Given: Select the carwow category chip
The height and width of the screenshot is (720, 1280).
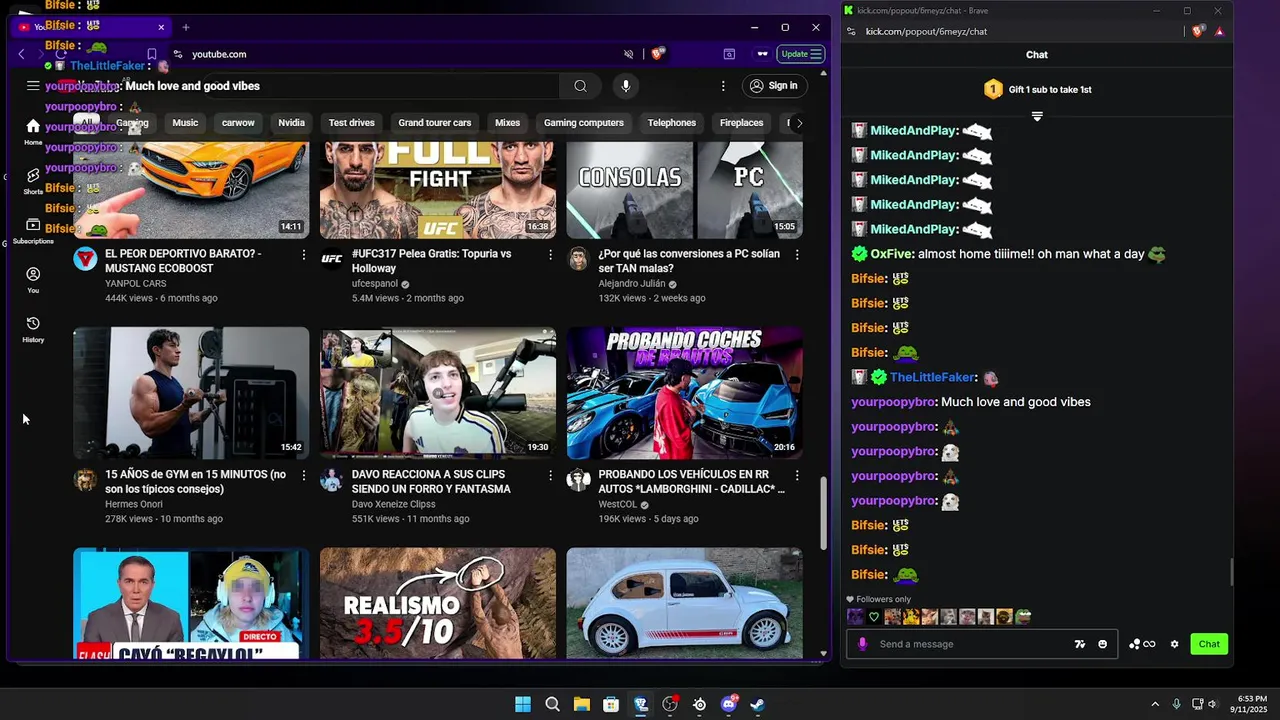Looking at the screenshot, I should coord(238,123).
